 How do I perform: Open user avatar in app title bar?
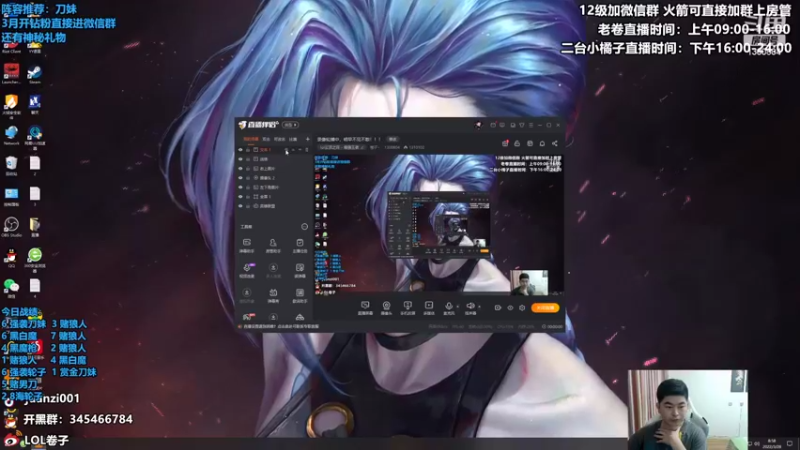[x=478, y=125]
